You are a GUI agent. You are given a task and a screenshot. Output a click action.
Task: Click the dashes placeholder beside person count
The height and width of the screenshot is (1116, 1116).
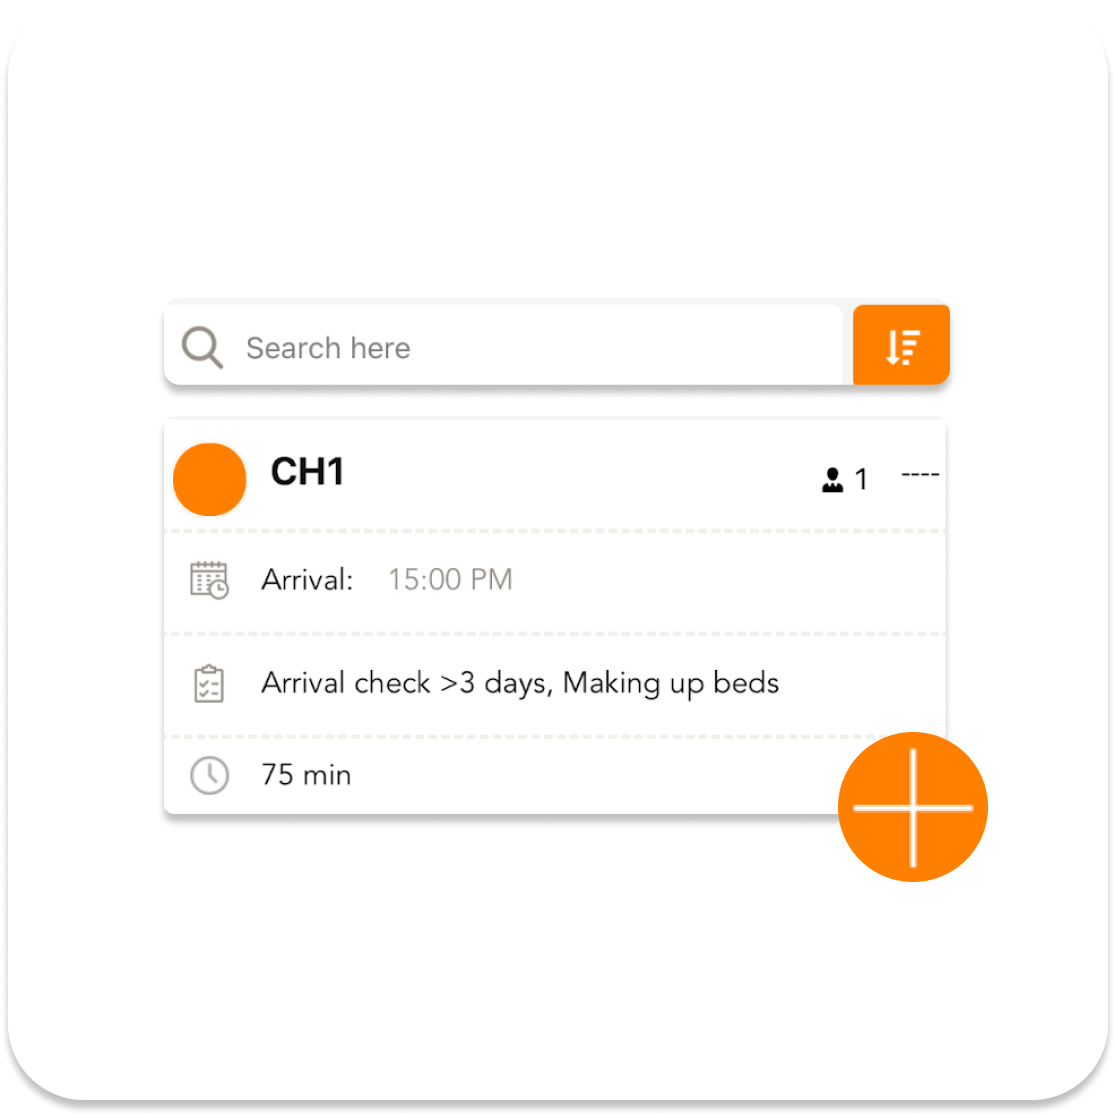pos(920,474)
